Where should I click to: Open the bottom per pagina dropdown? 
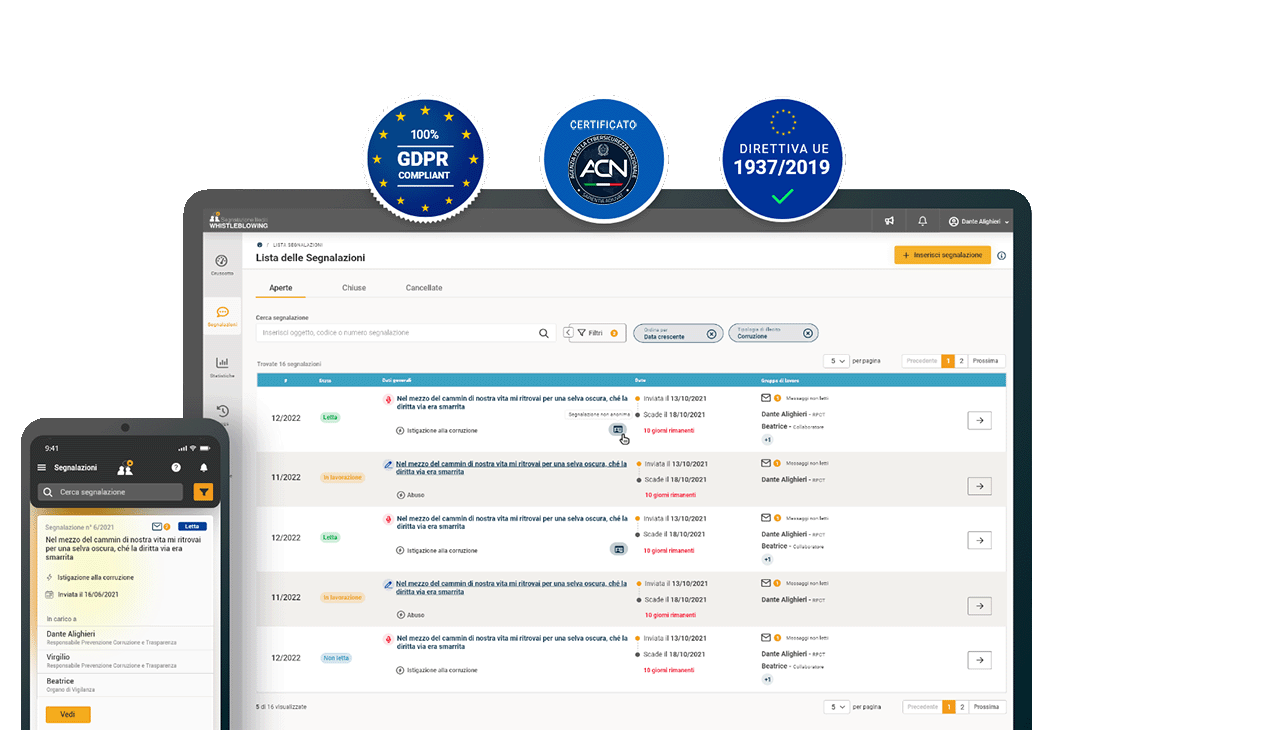pos(836,707)
